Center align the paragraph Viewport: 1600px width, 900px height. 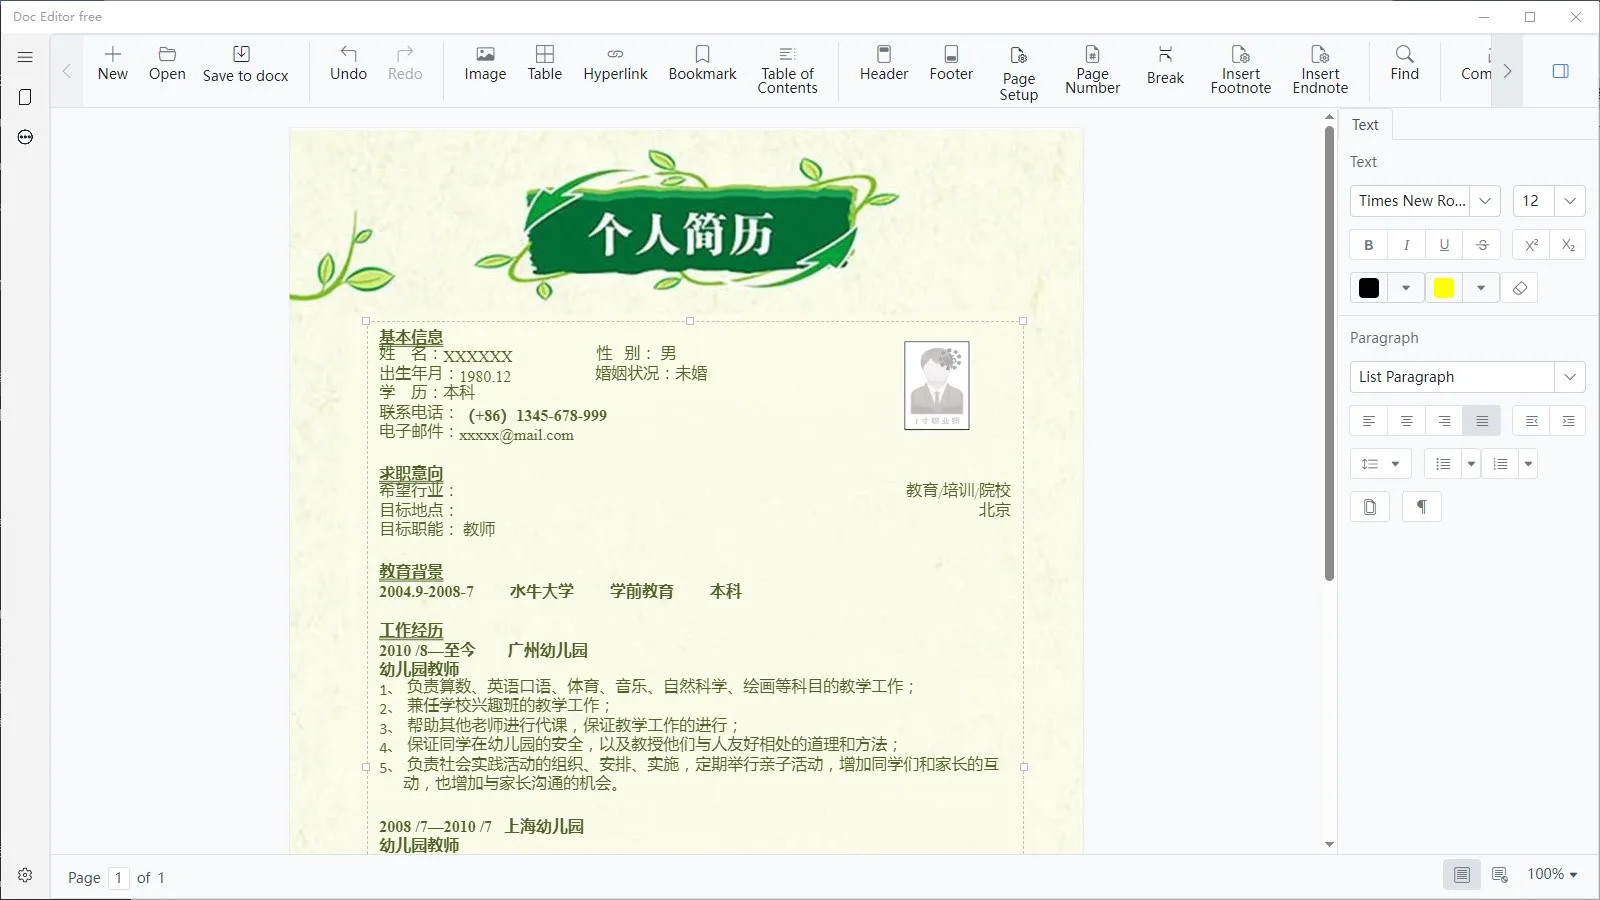click(x=1406, y=421)
